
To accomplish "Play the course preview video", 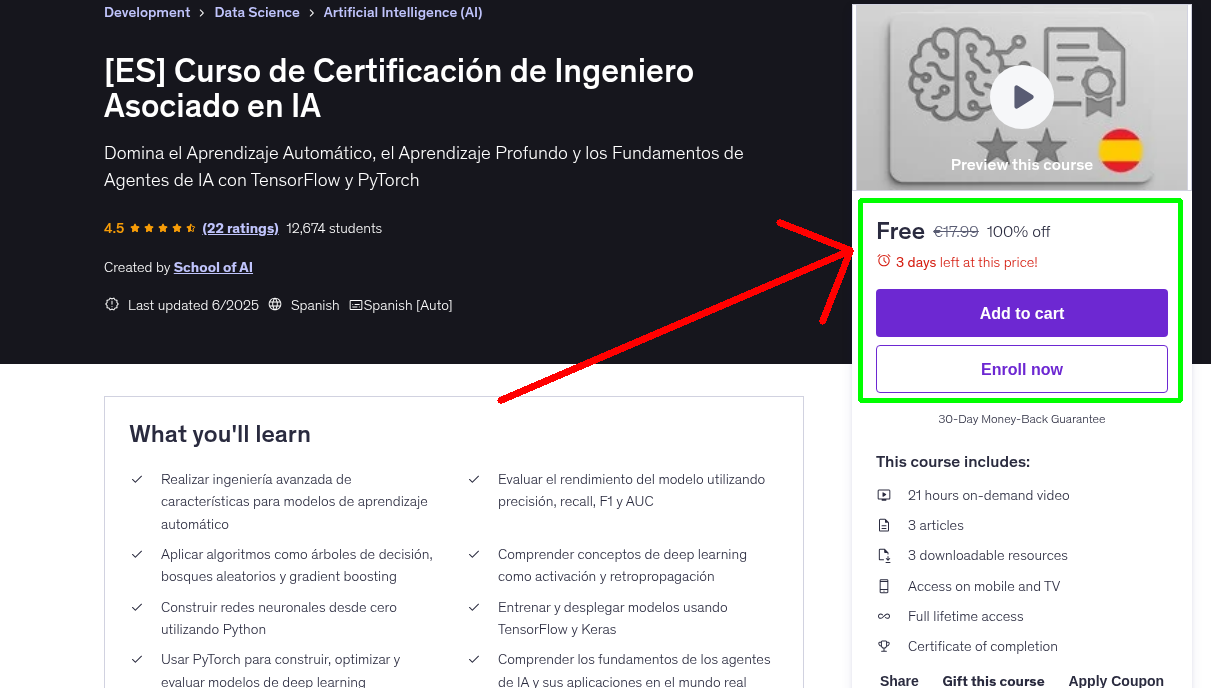I will click(x=1021, y=96).
